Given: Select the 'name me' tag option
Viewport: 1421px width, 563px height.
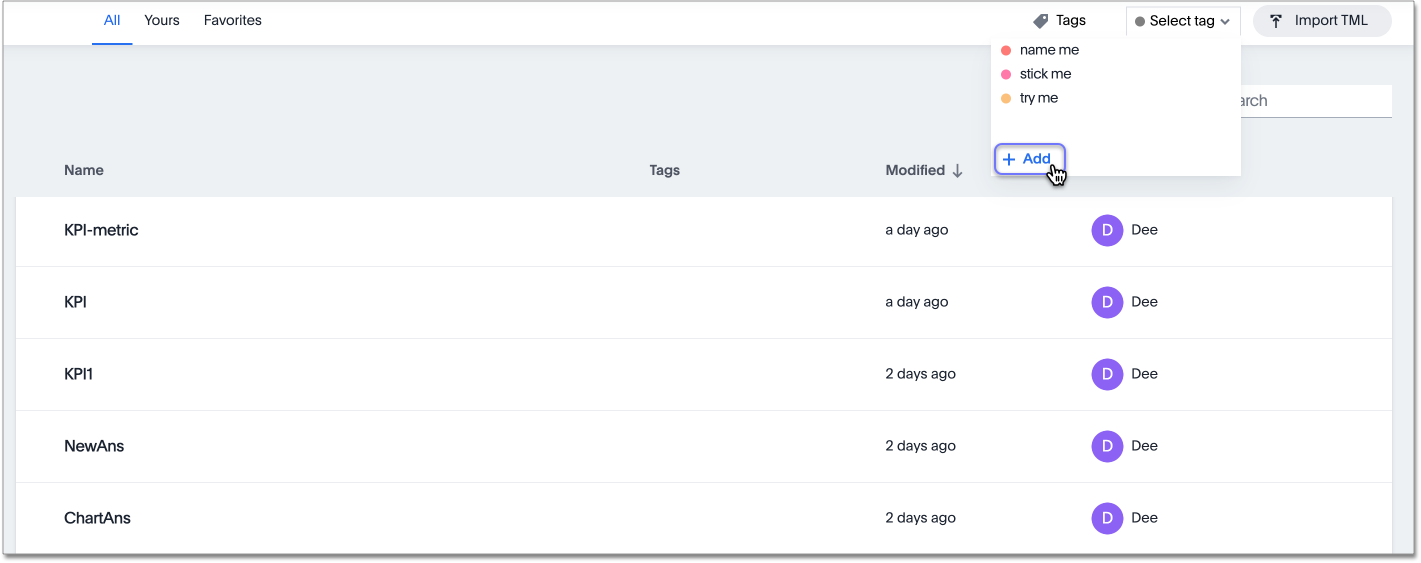Looking at the screenshot, I should coord(1049,50).
